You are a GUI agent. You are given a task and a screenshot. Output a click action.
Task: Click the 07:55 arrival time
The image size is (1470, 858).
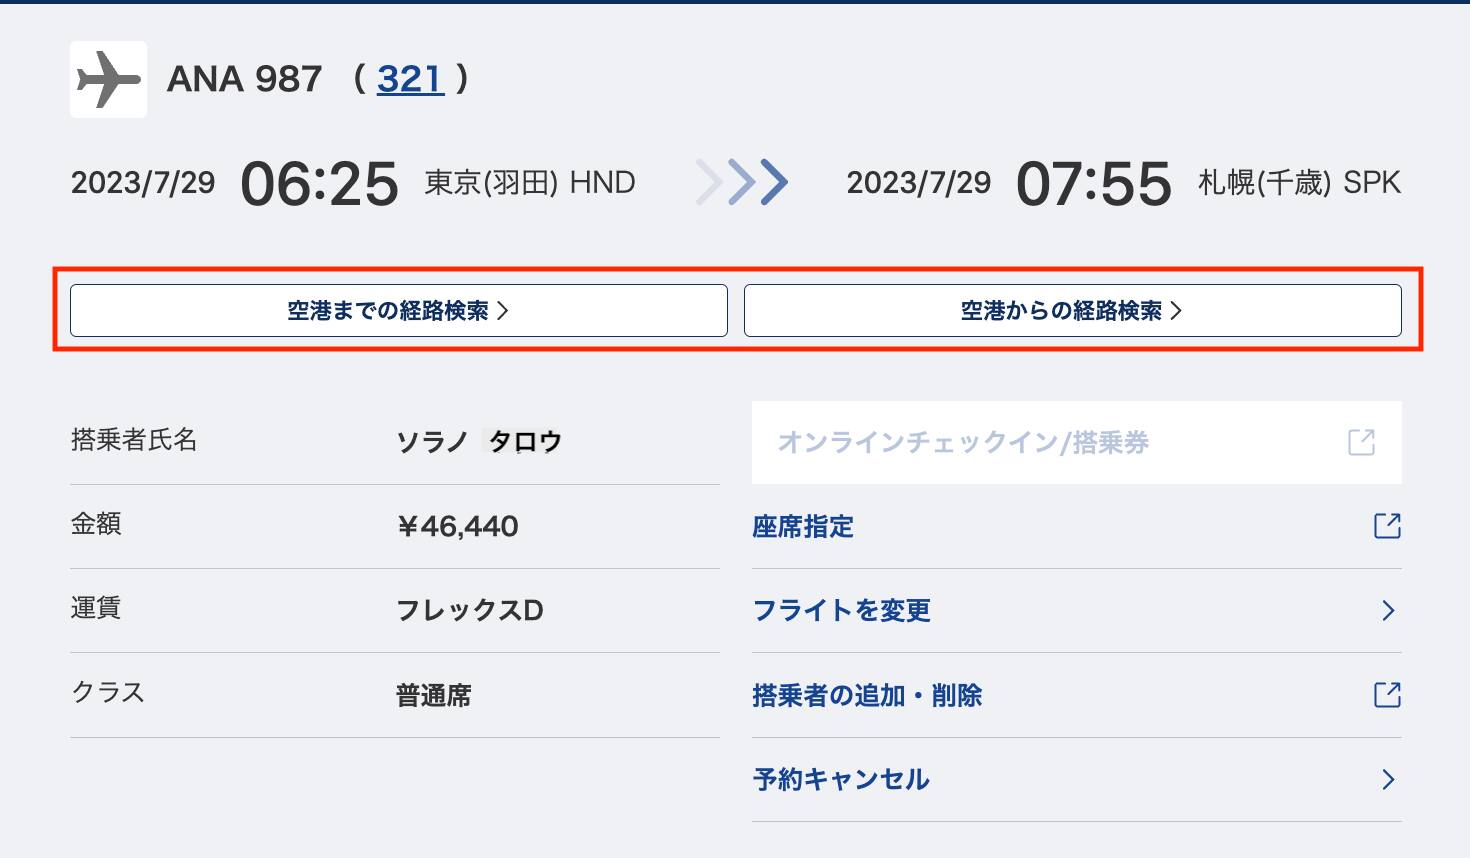point(1093,184)
